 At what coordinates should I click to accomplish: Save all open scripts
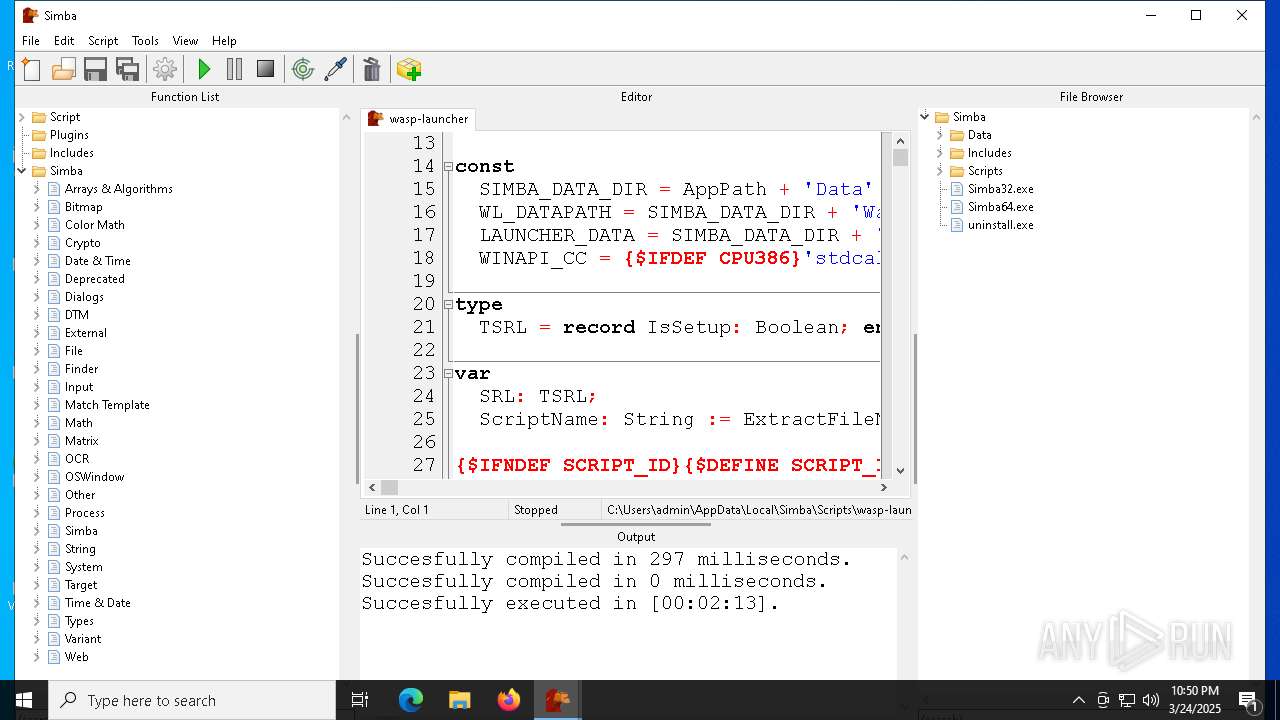128,69
